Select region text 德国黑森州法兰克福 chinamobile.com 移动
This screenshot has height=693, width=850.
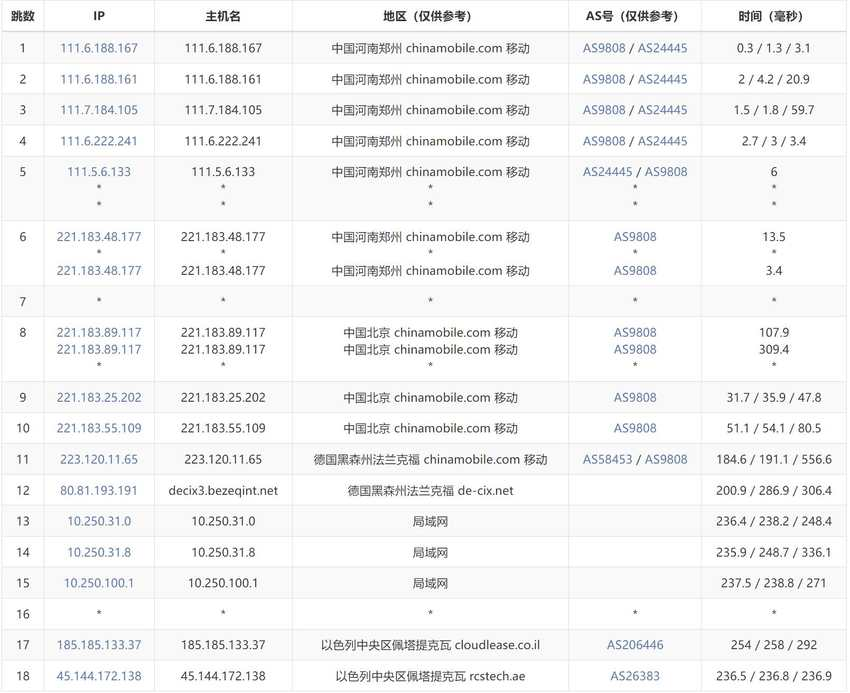click(430, 460)
